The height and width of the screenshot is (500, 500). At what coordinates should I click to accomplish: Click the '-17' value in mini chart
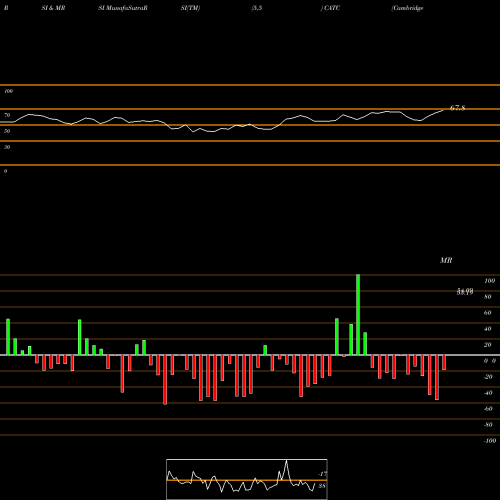click(322, 474)
